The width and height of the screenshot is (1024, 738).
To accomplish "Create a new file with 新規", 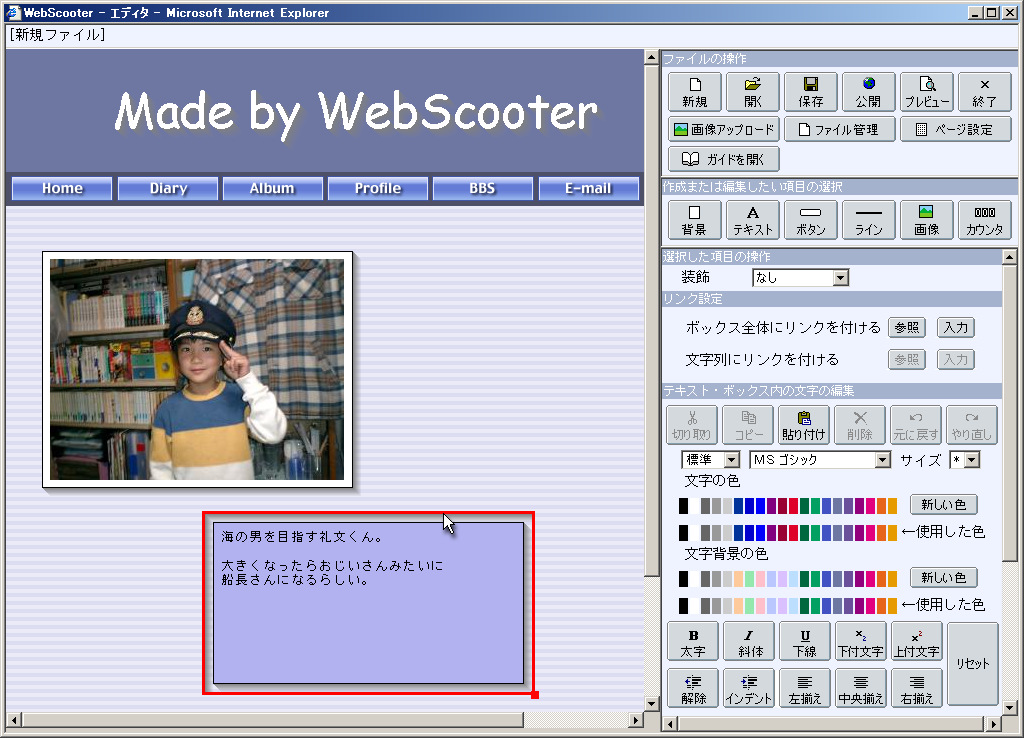I will (695, 92).
